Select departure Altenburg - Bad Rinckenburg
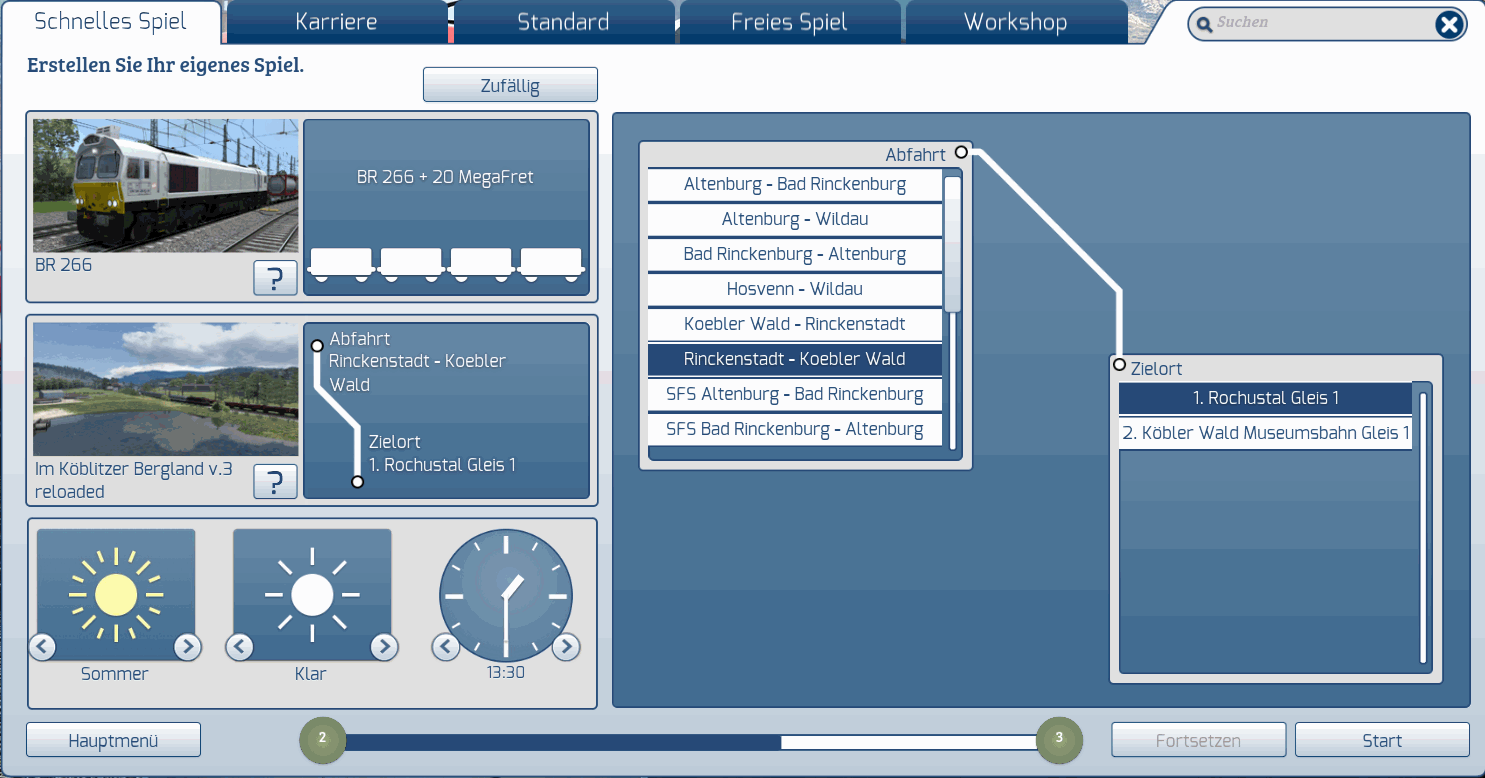This screenshot has width=1485, height=778. pos(795,184)
